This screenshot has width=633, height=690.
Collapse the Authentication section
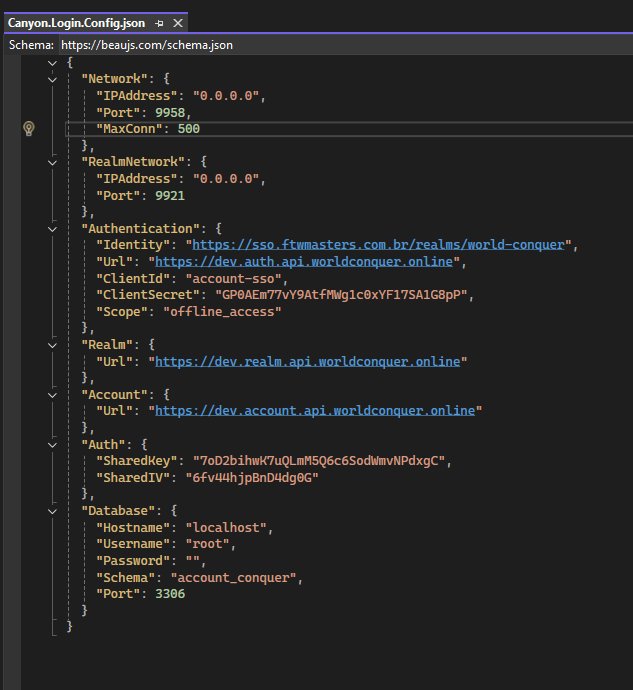pos(52,228)
